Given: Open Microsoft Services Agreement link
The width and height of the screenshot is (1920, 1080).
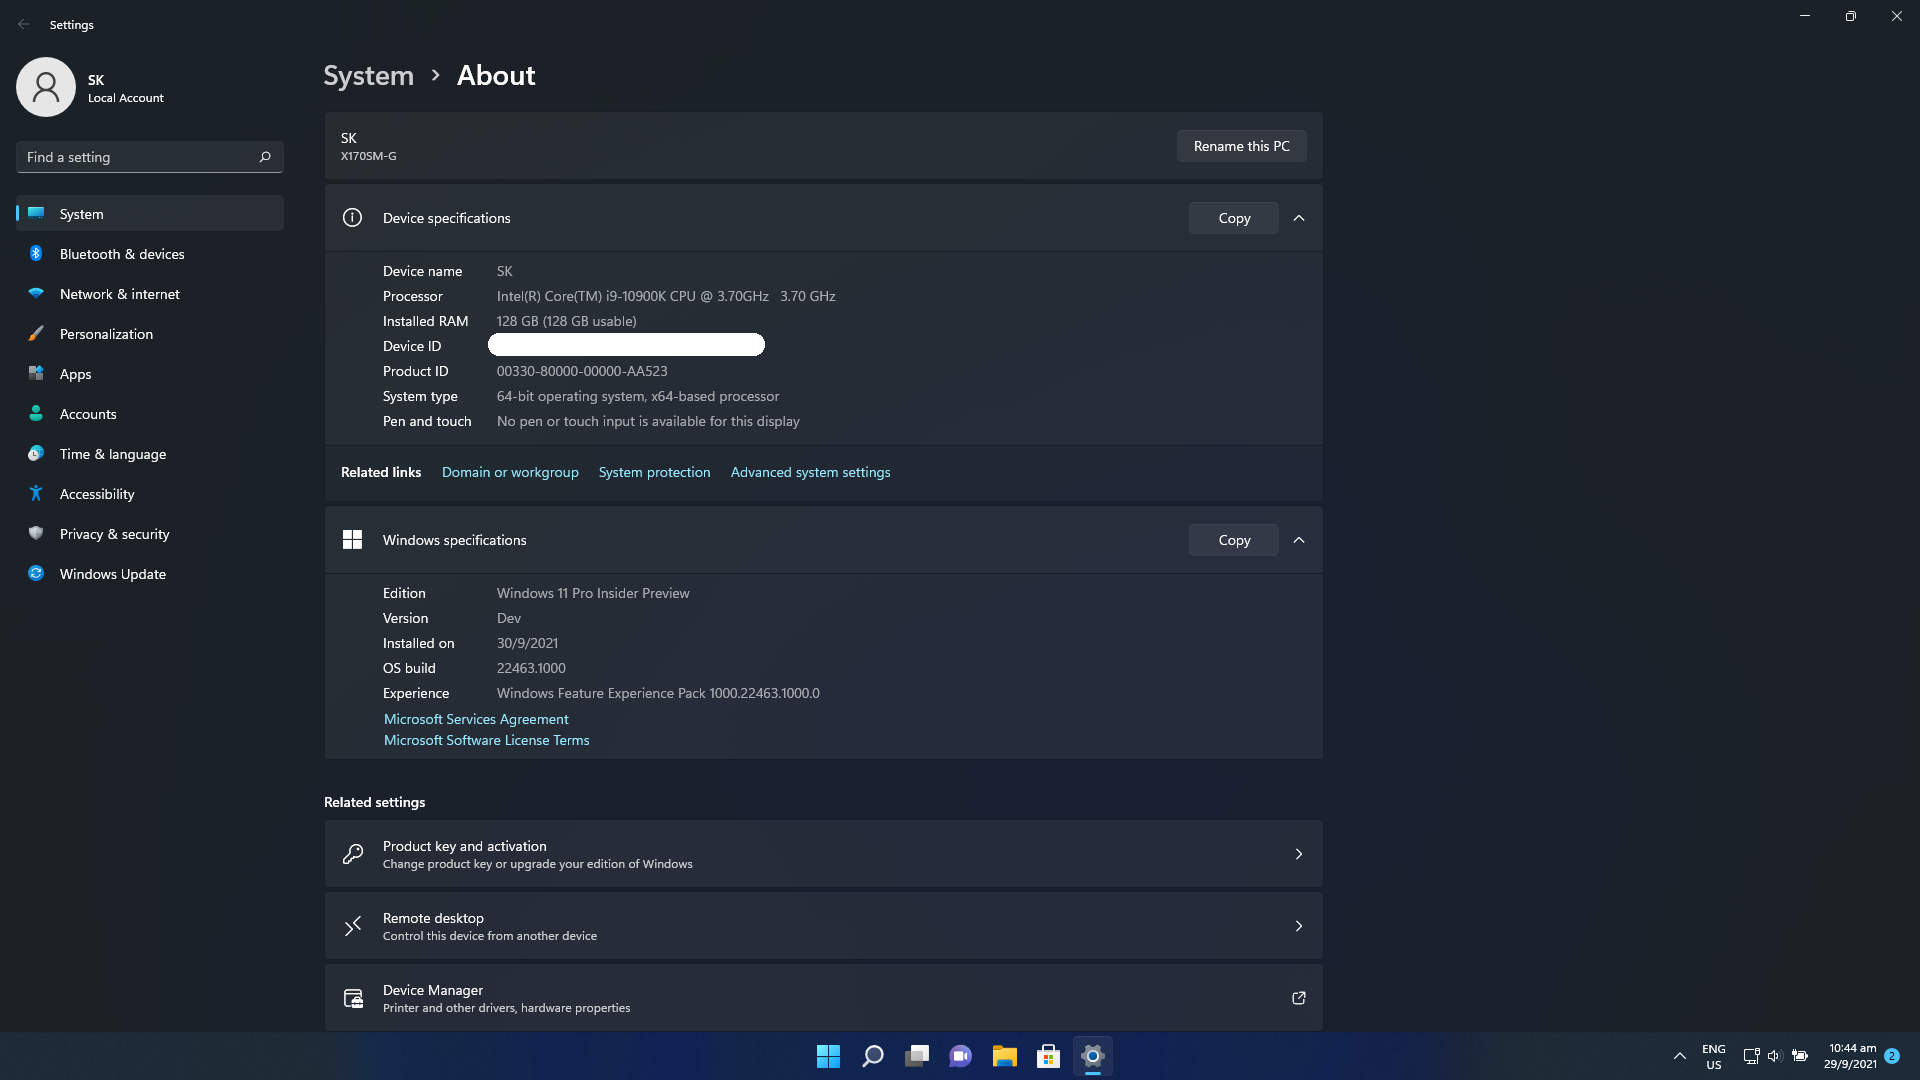Looking at the screenshot, I should [476, 719].
